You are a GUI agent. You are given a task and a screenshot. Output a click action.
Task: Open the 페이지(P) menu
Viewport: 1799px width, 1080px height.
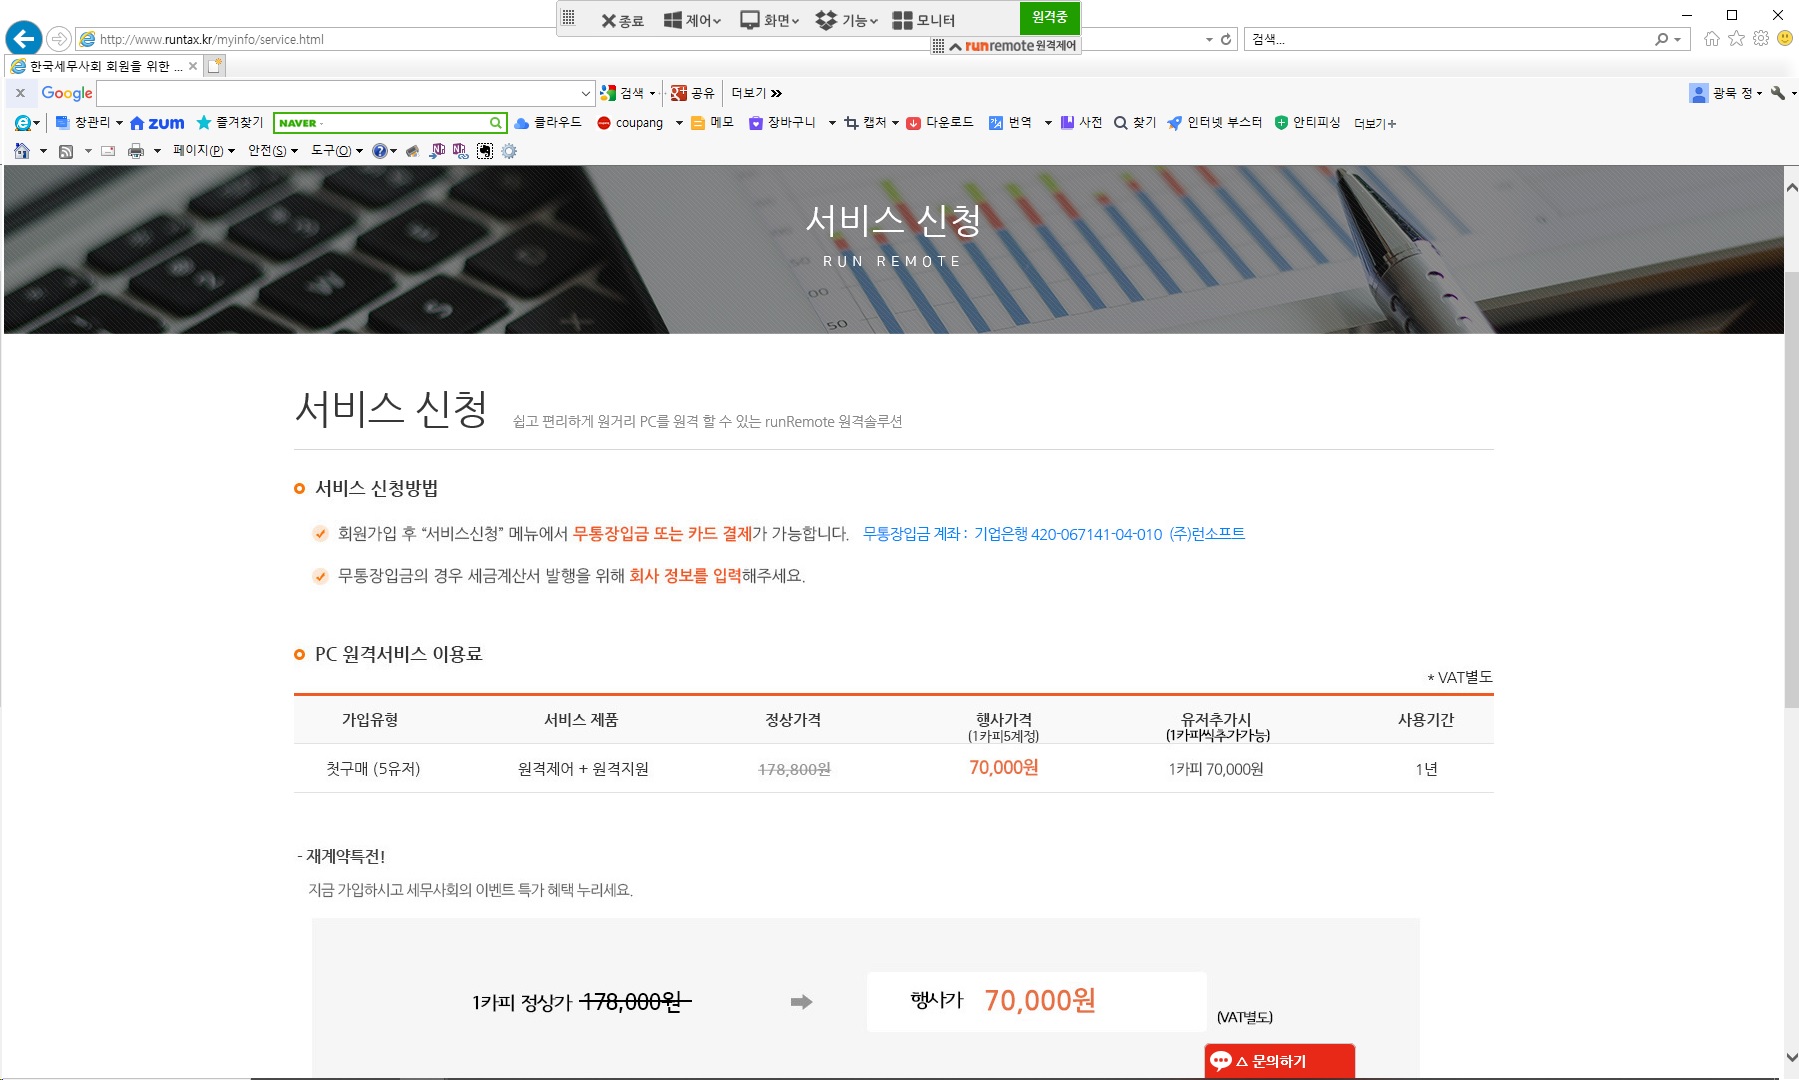tap(203, 151)
